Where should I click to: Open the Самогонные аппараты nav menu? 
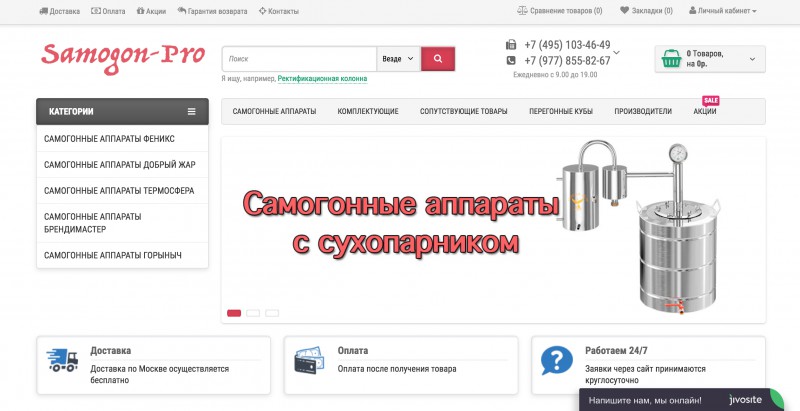pyautogui.click(x=274, y=111)
